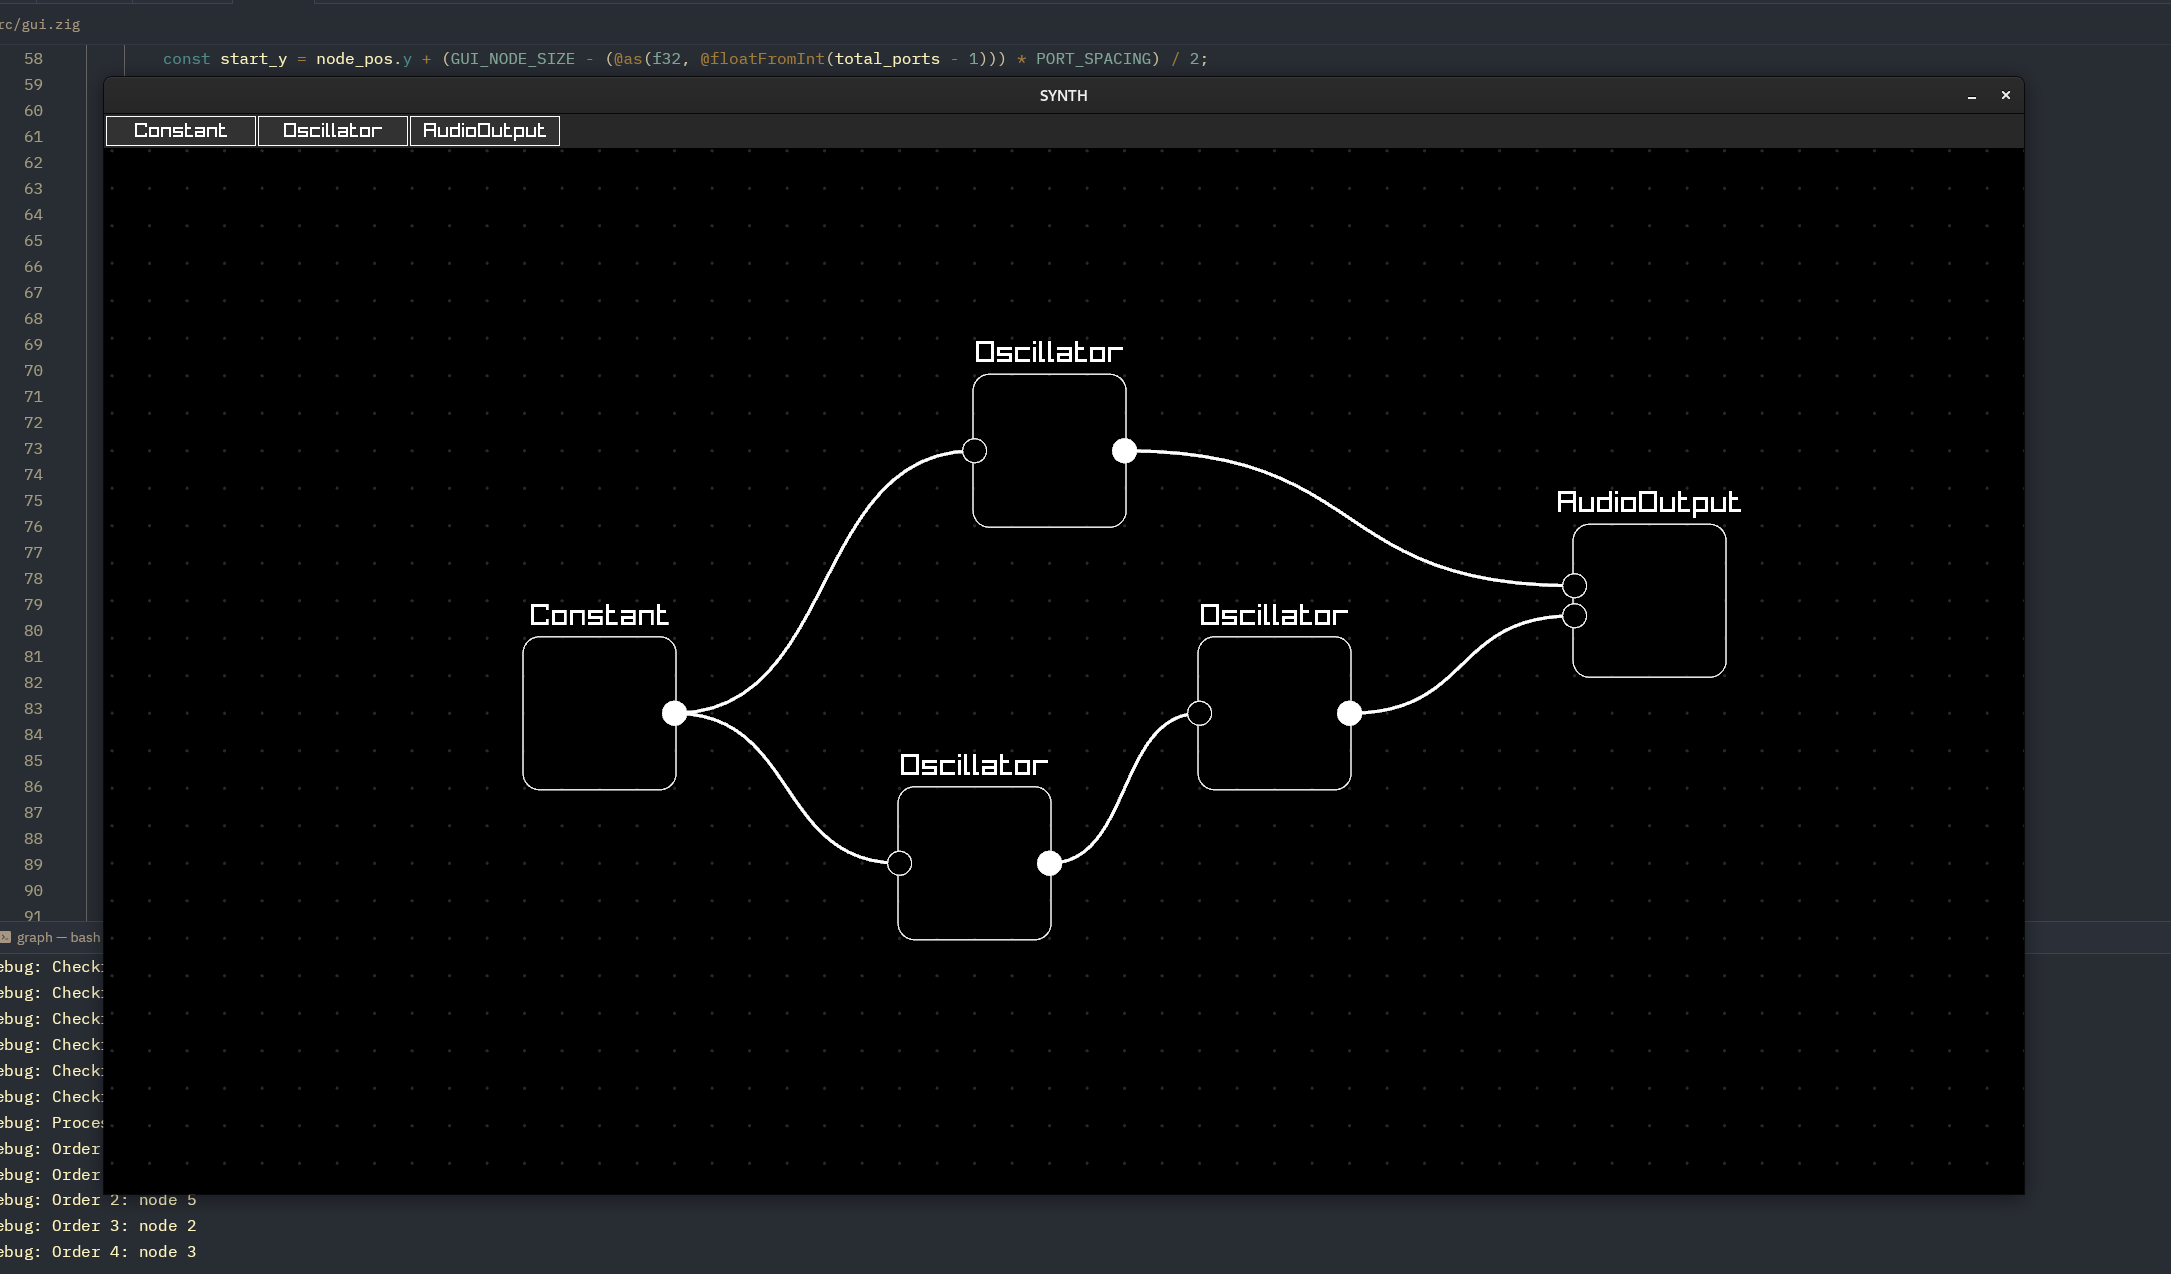Click line number 75 in editor gutter

[x=33, y=501]
